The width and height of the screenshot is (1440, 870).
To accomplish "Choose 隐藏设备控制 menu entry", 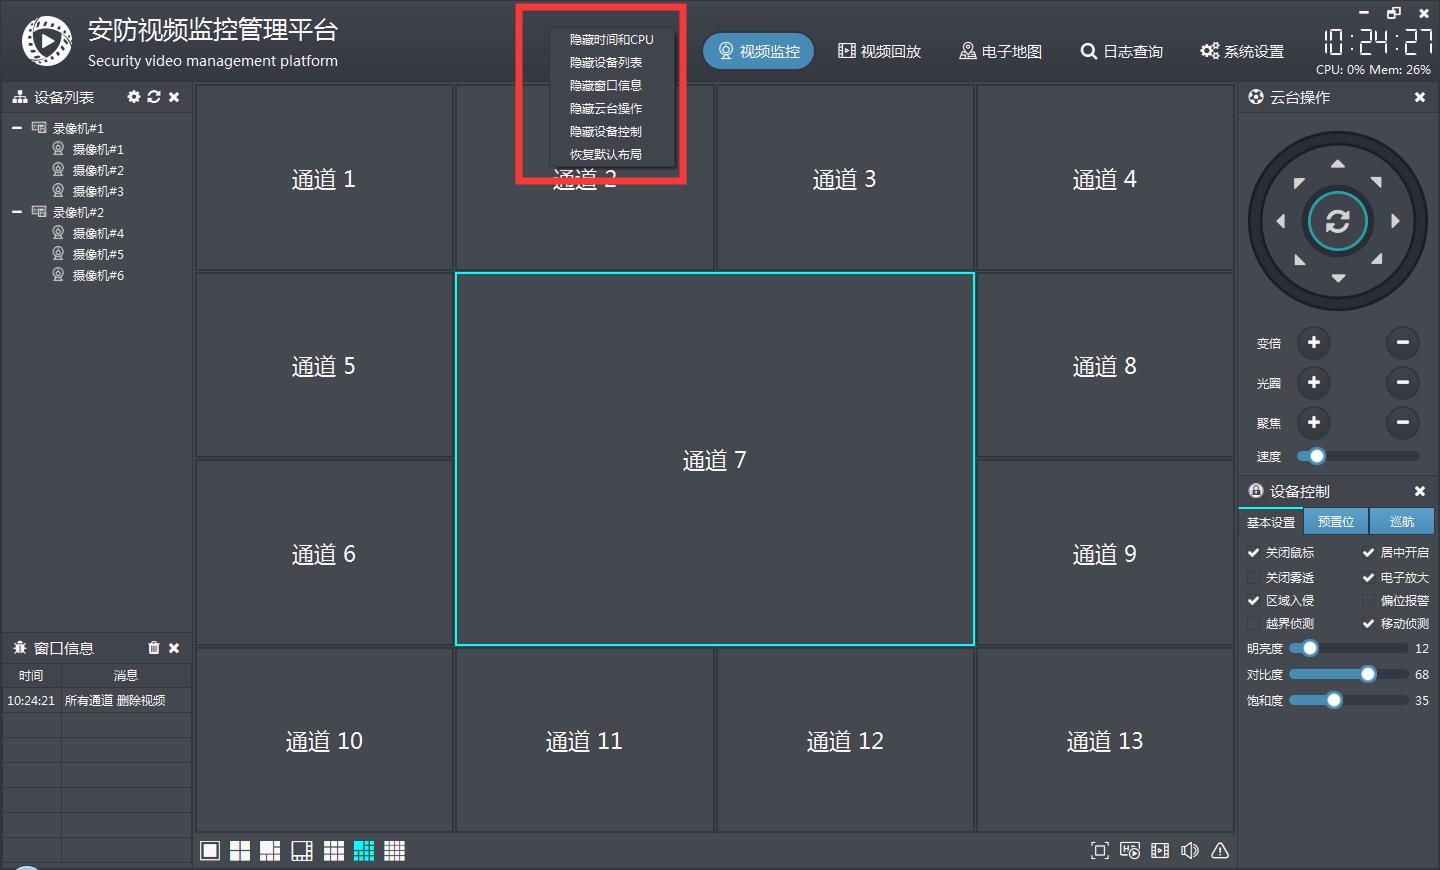I will coord(612,132).
